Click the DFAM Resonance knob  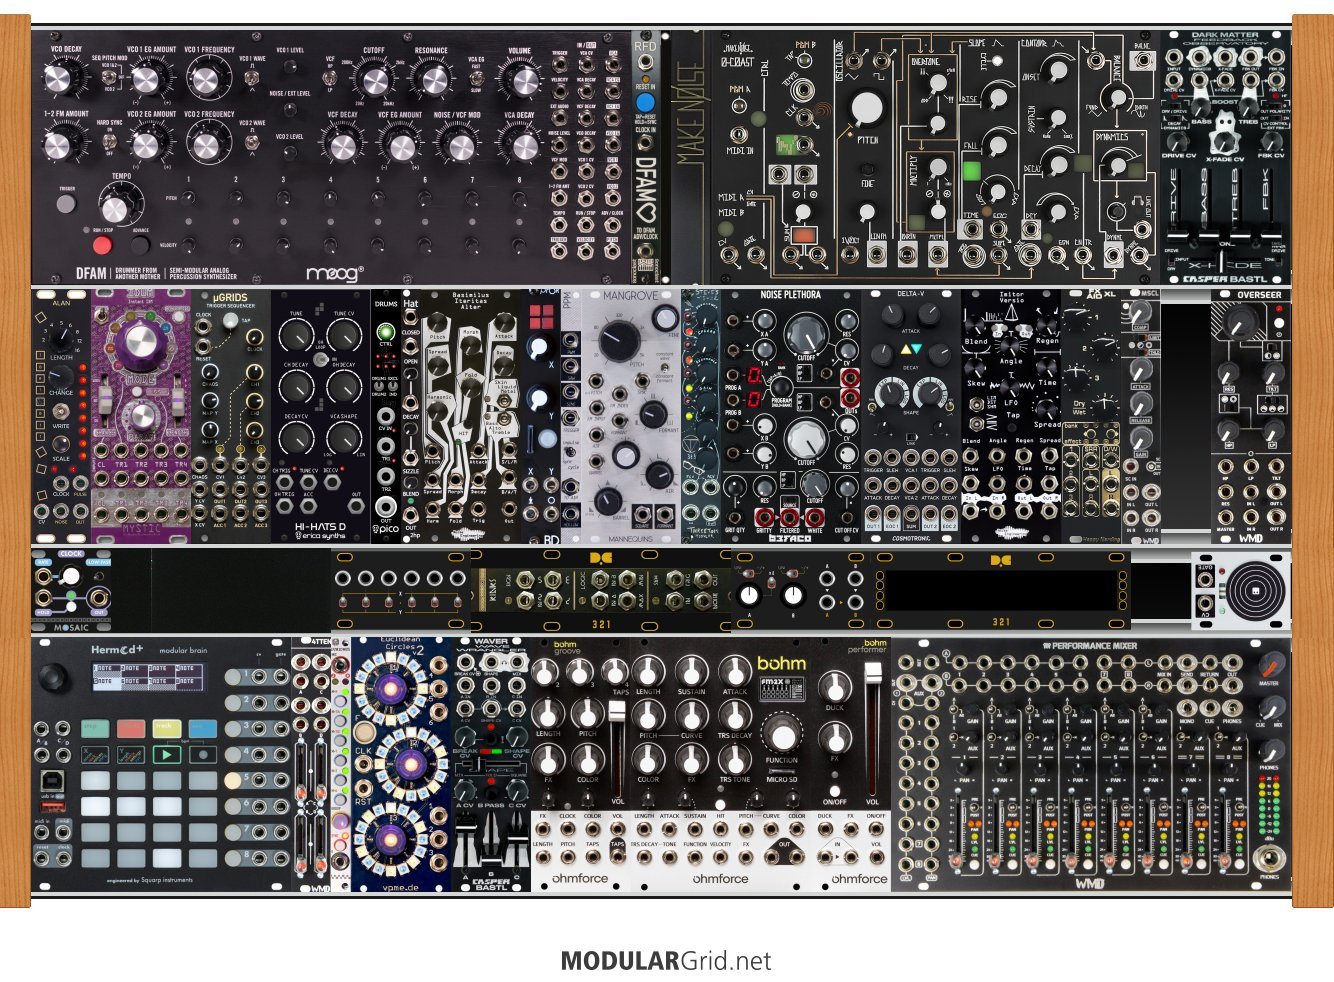click(x=431, y=79)
